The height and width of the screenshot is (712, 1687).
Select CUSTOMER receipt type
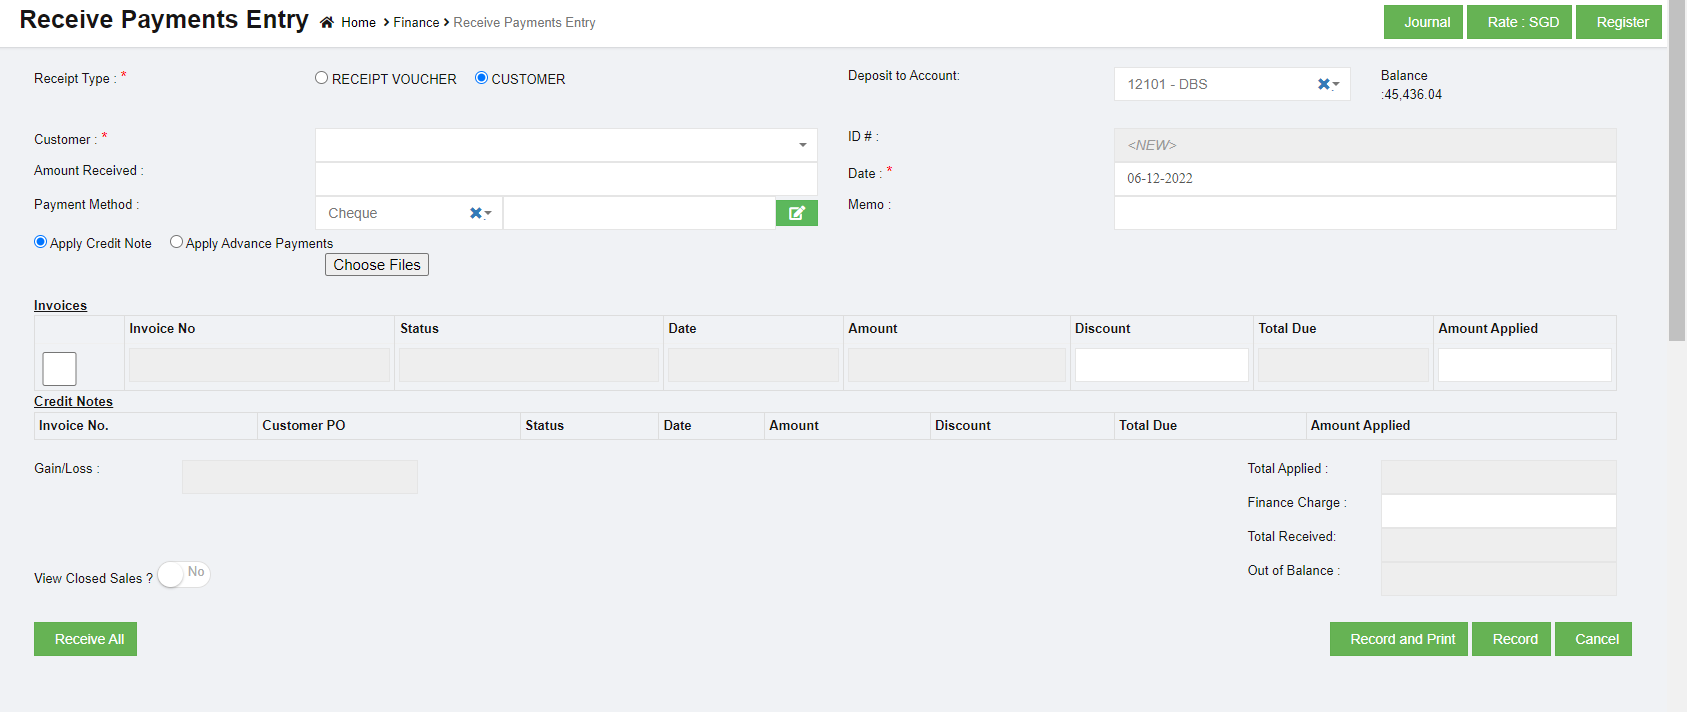[481, 78]
